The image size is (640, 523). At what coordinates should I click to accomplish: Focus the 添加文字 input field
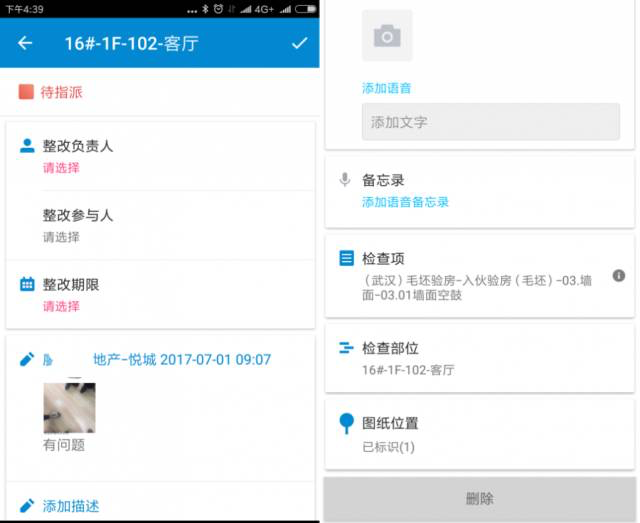[x=491, y=122]
